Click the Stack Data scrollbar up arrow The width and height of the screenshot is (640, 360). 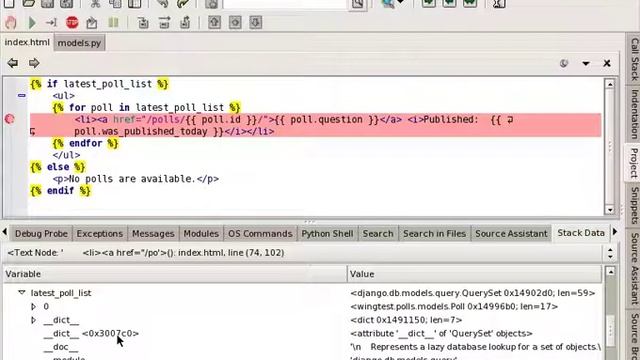[x=610, y=271]
